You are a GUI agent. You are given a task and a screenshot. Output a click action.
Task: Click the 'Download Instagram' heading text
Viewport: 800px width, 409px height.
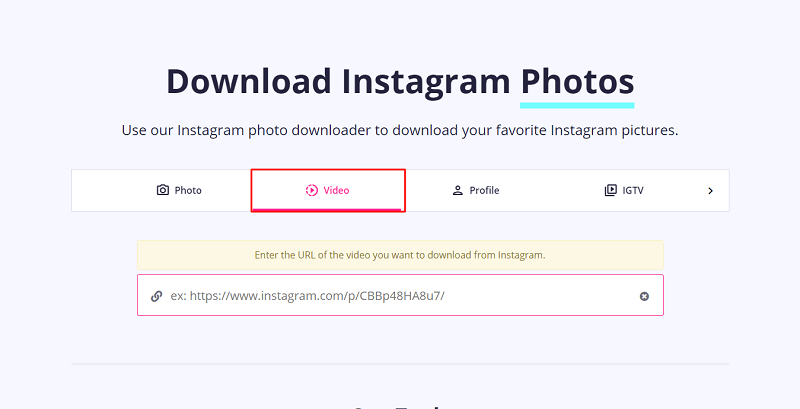(338, 82)
